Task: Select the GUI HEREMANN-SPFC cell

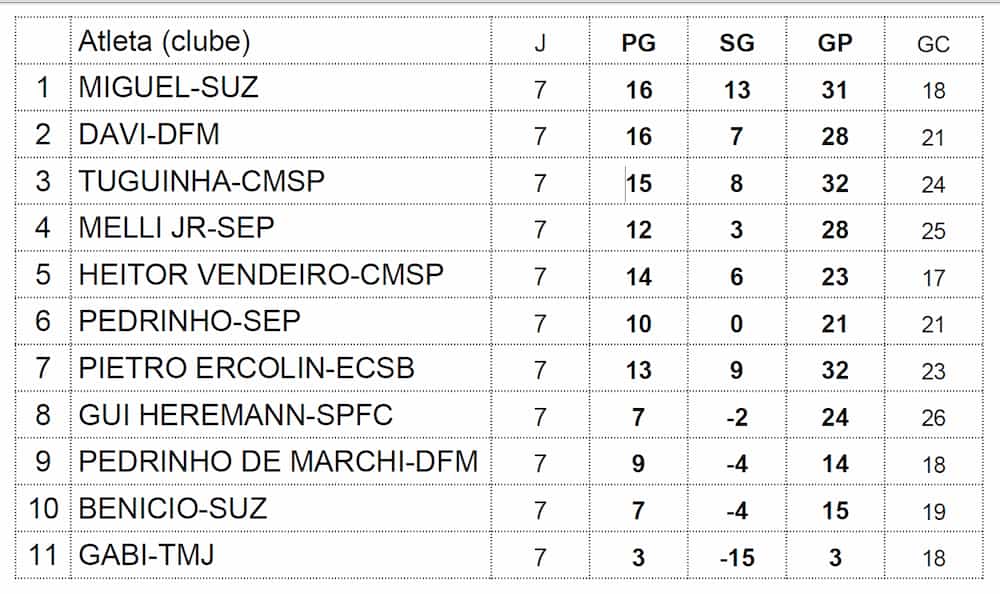Action: pos(236,415)
